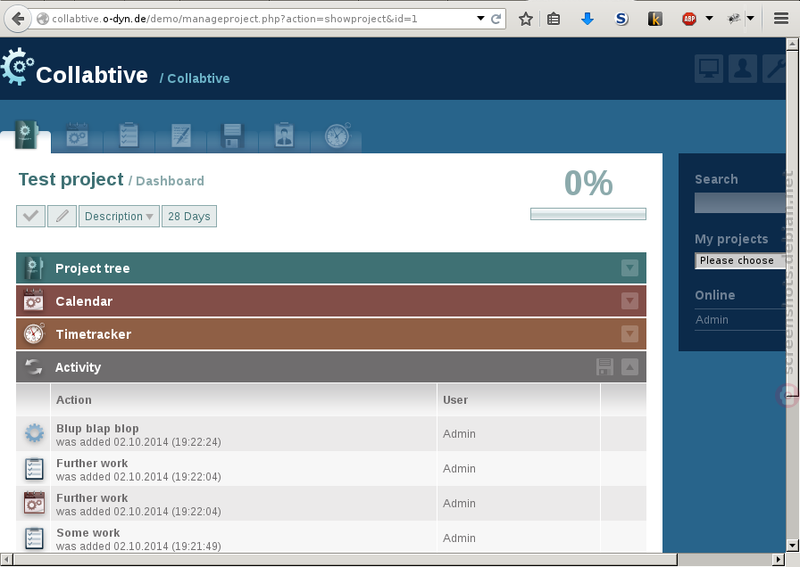Screen dimensions: 800x567
Task: Expand the Calendar section arrow
Action: click(x=630, y=301)
